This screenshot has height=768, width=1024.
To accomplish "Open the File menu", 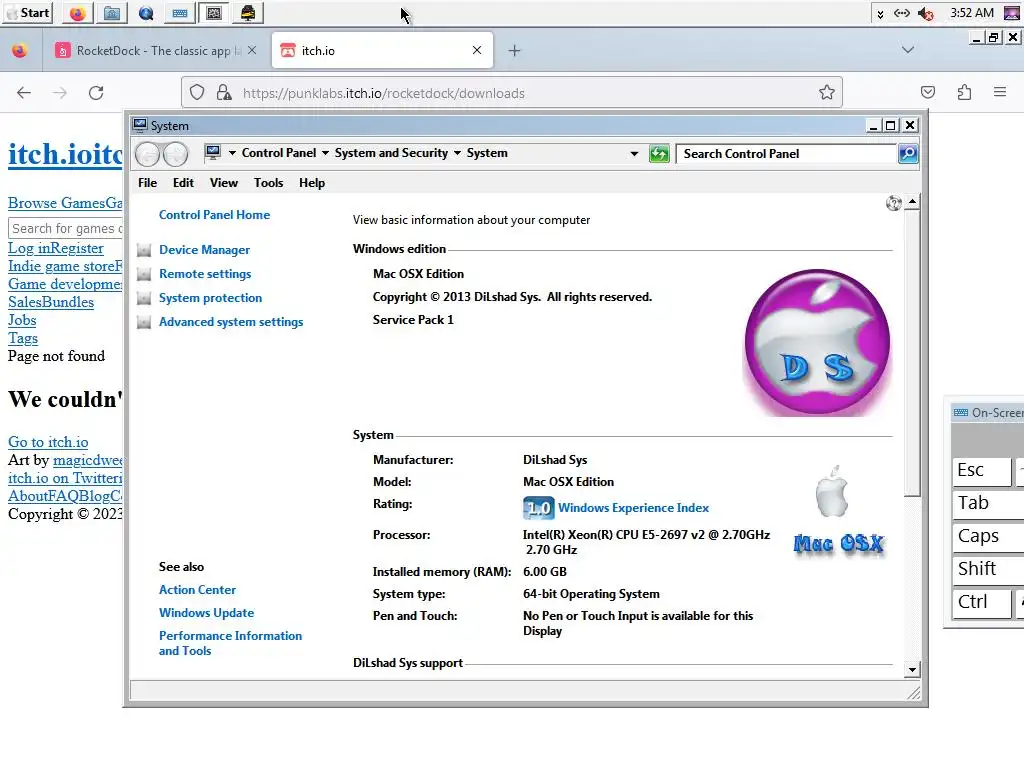I will (148, 183).
